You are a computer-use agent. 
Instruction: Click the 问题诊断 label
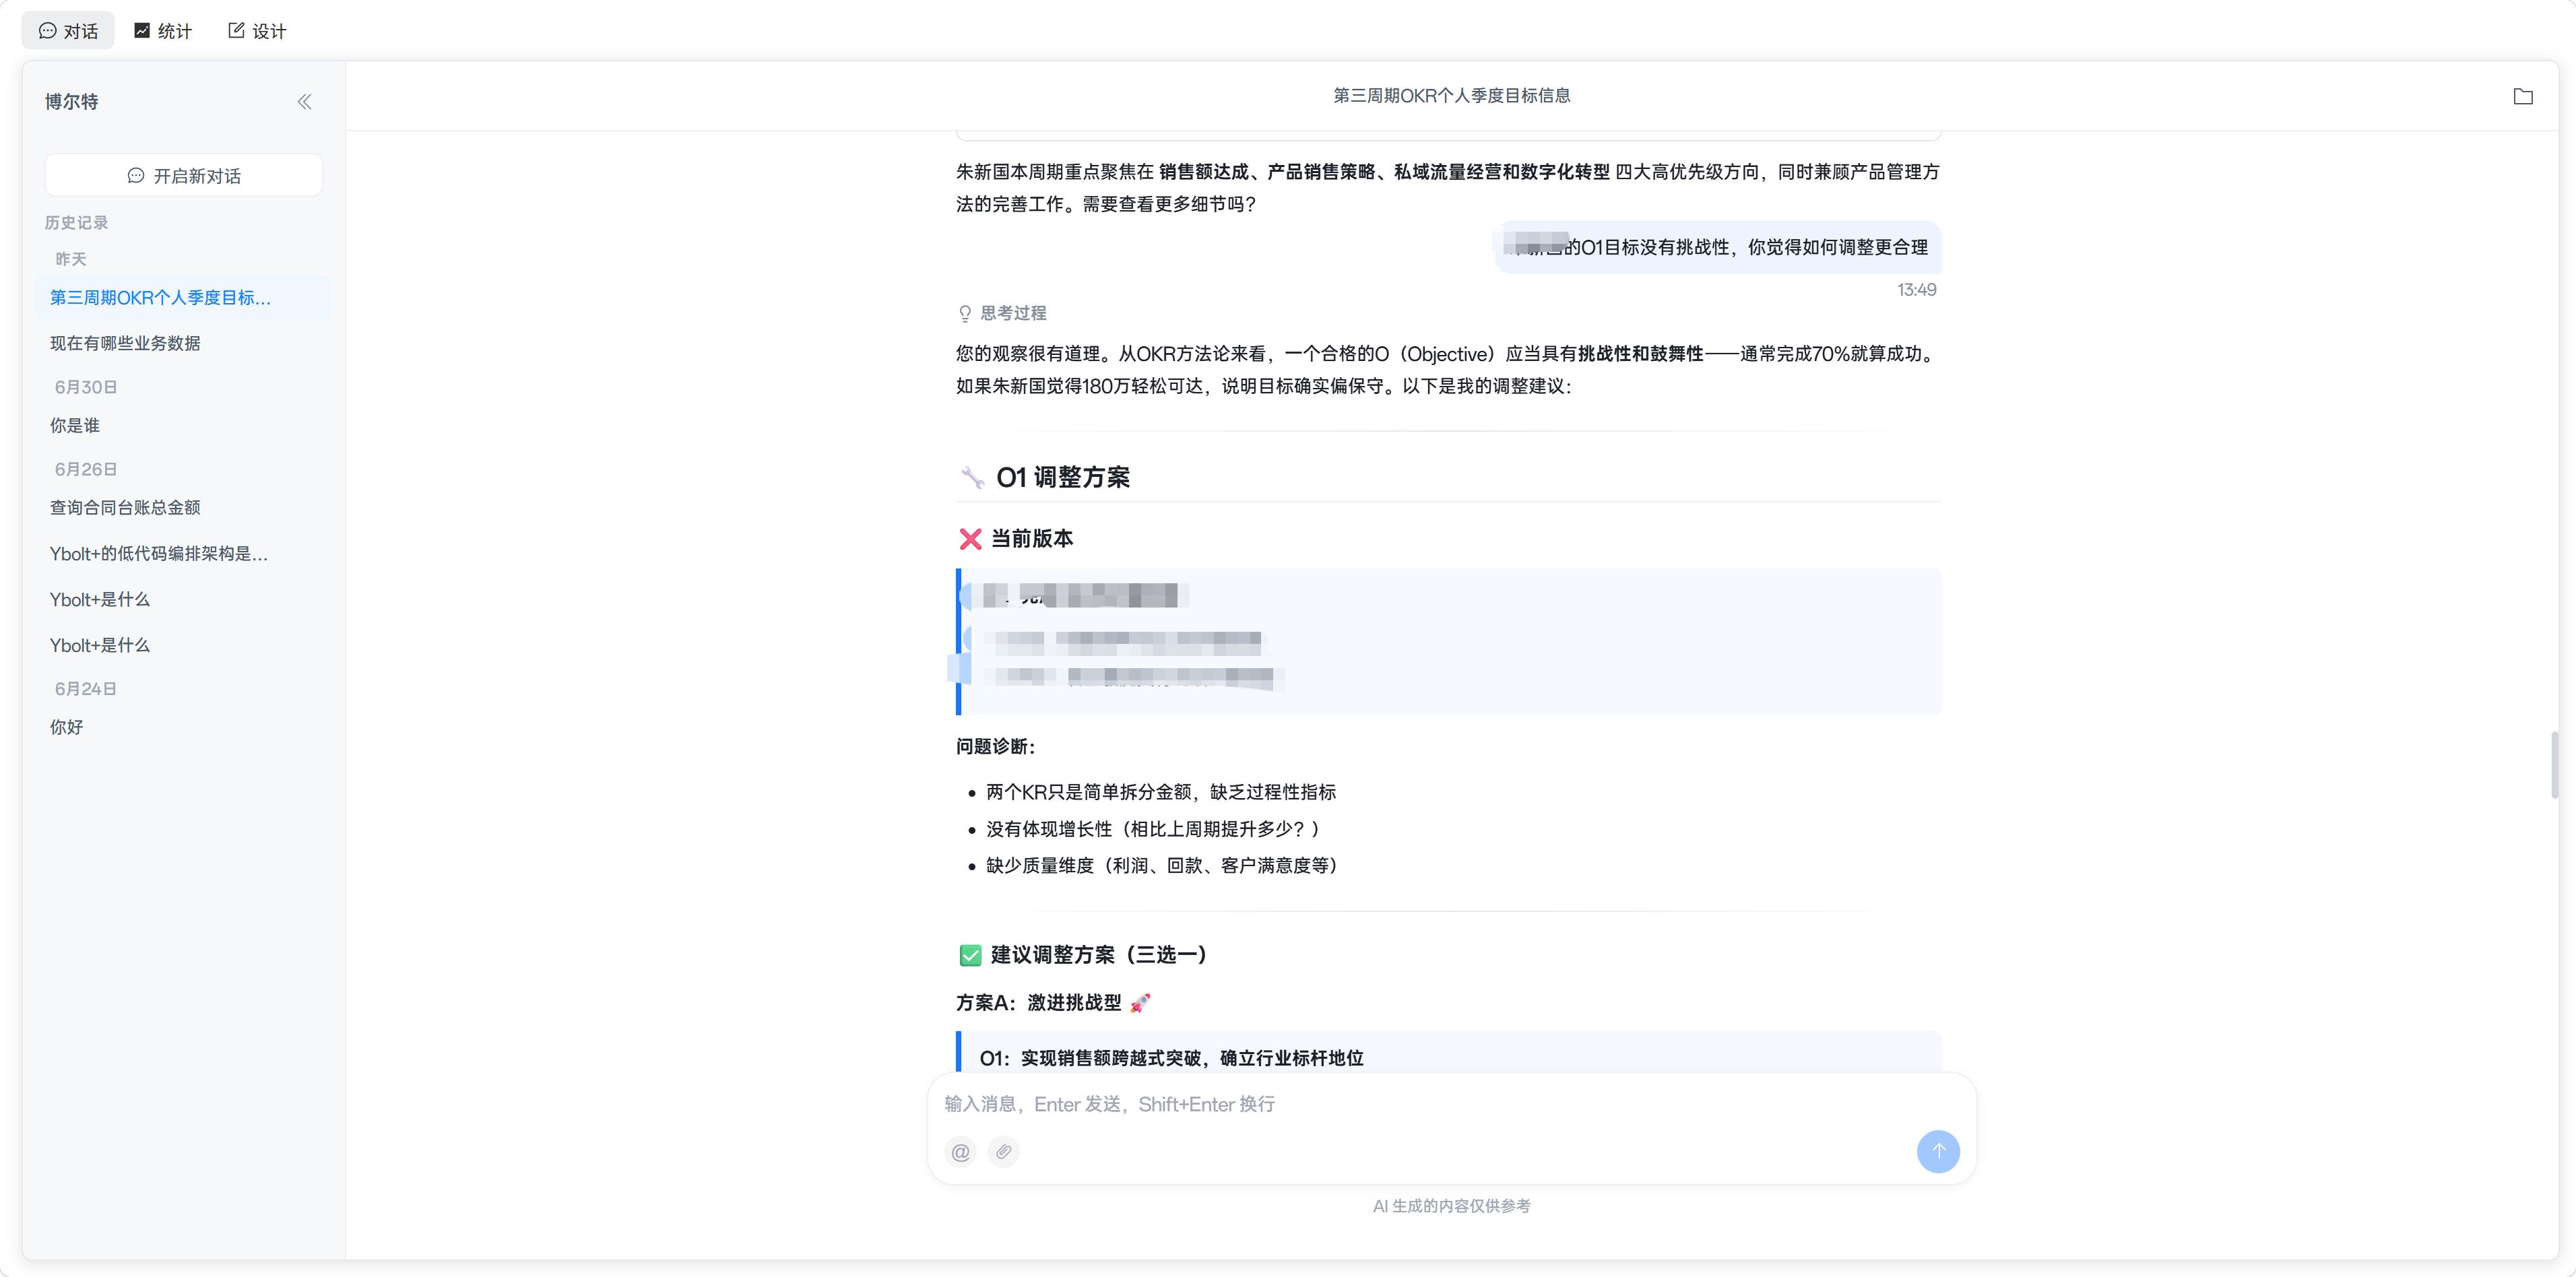(995, 747)
